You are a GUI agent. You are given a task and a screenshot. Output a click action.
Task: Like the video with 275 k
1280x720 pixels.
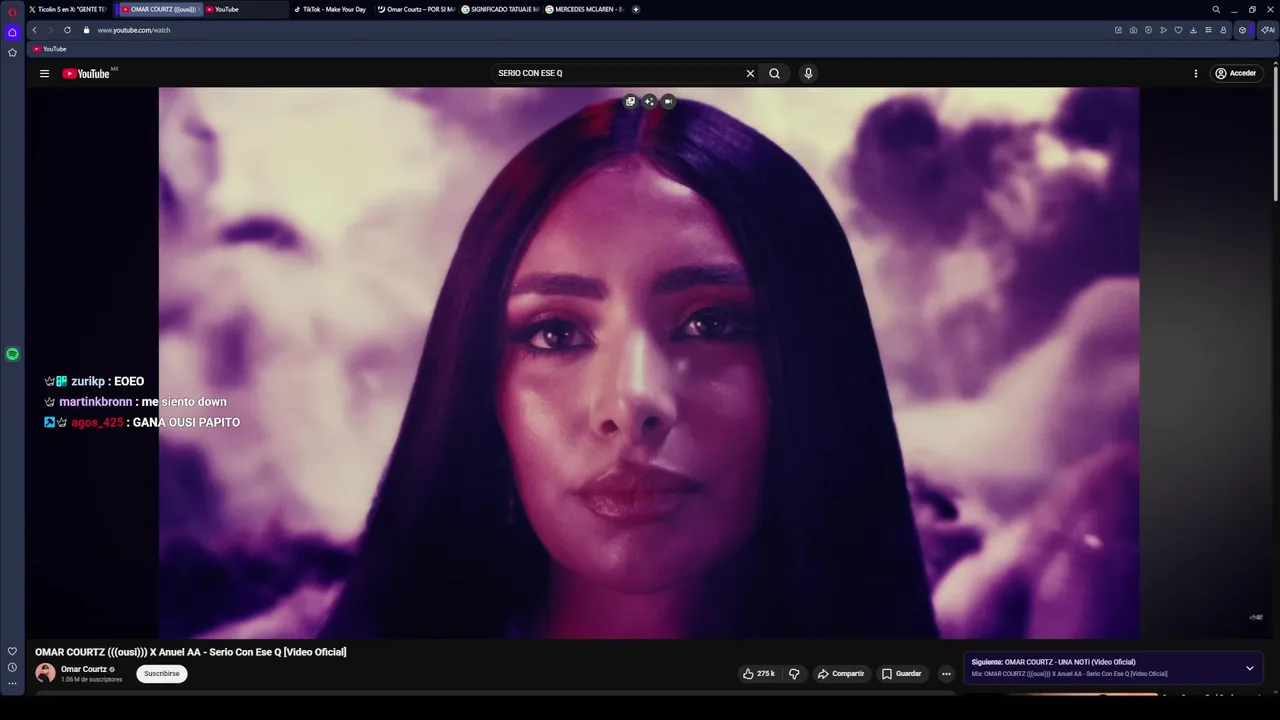click(759, 674)
